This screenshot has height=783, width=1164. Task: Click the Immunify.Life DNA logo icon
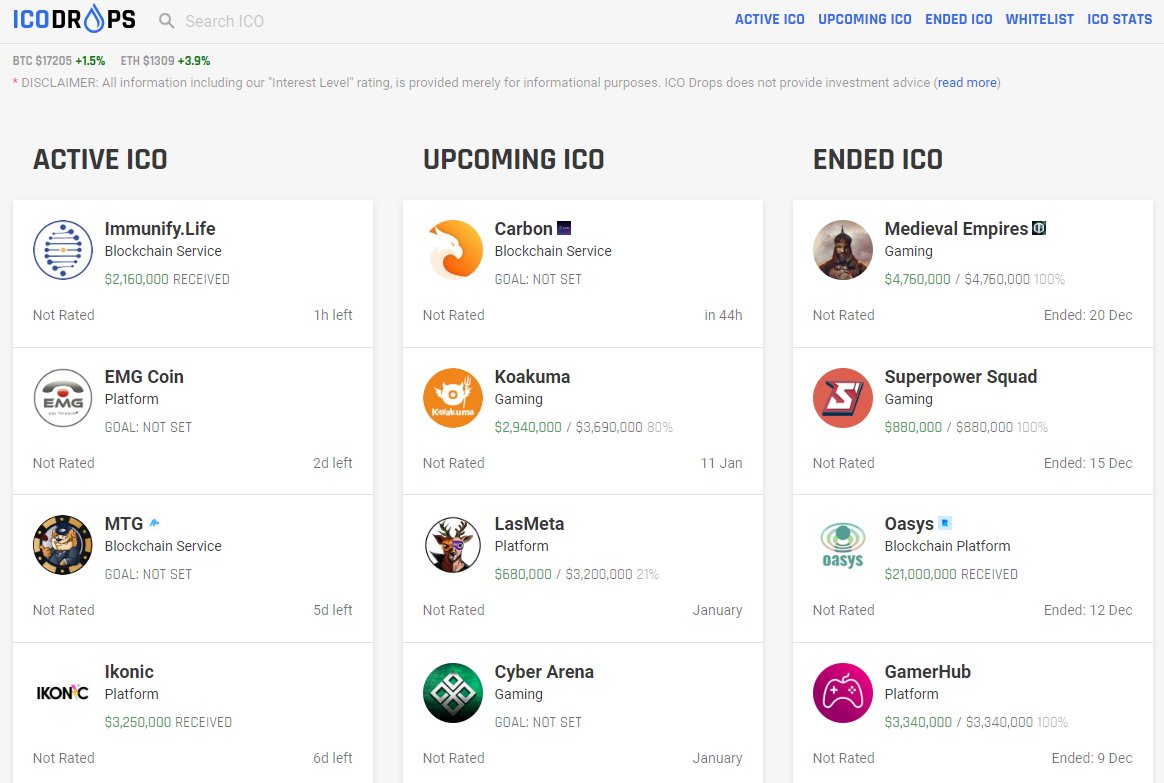[x=62, y=251]
